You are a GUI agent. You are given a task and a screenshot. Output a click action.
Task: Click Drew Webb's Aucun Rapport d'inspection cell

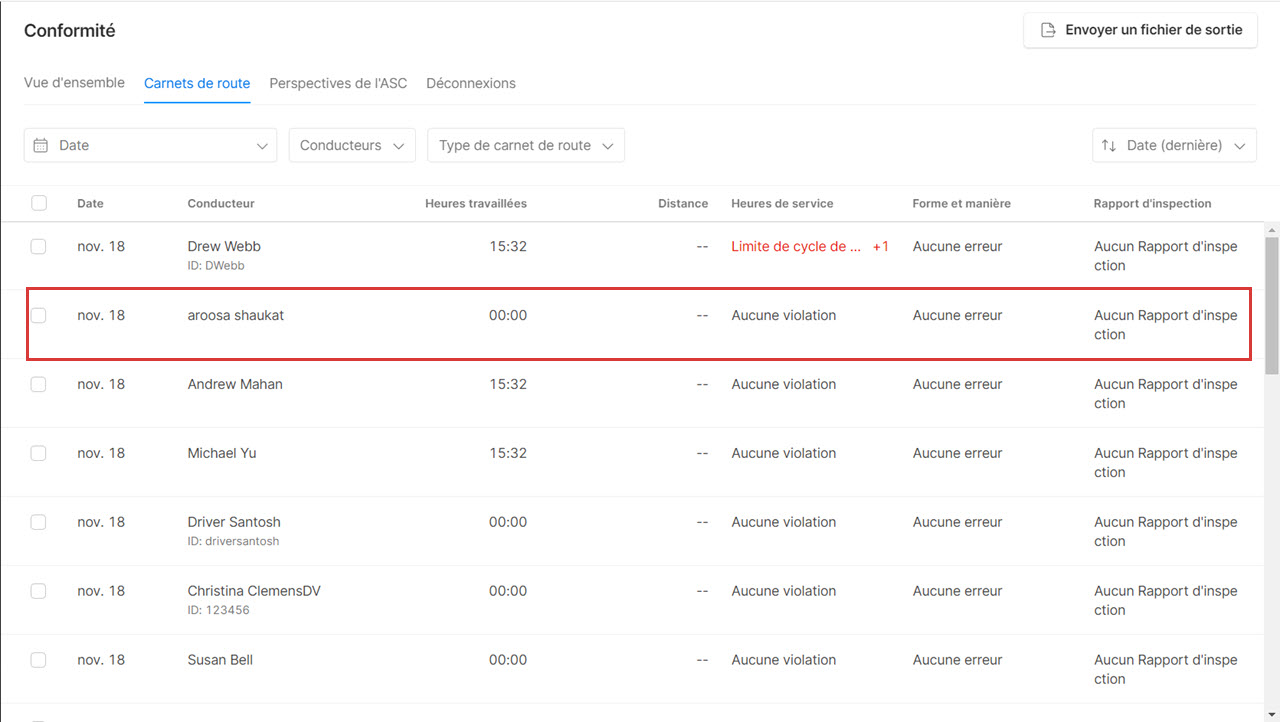[1166, 256]
